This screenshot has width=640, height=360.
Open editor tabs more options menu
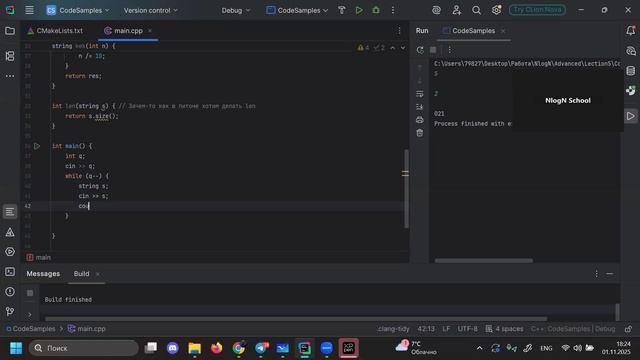pos(399,31)
